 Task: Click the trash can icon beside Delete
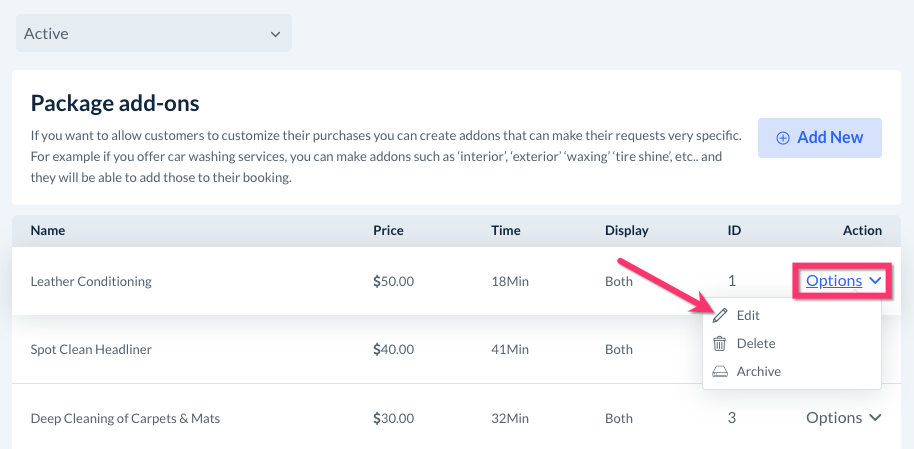(x=720, y=343)
